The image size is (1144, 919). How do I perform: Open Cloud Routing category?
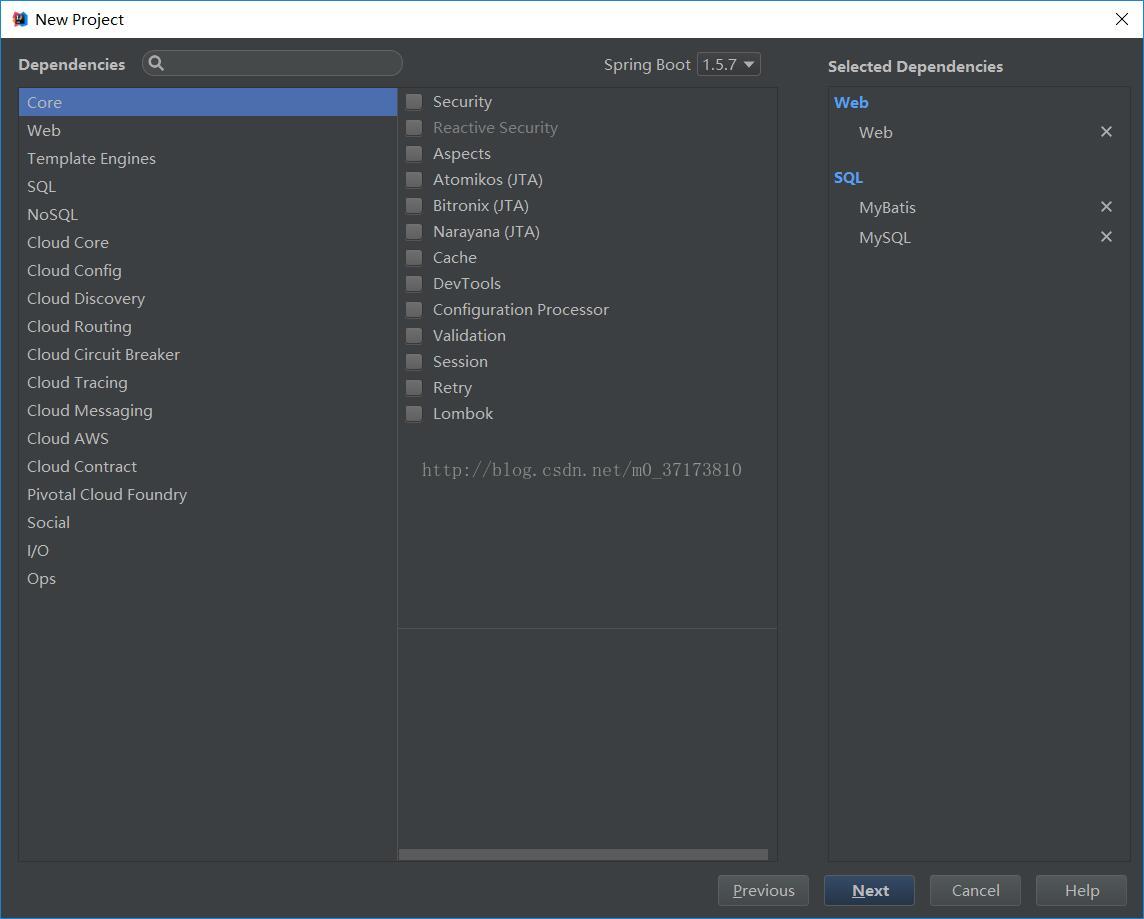(208, 327)
